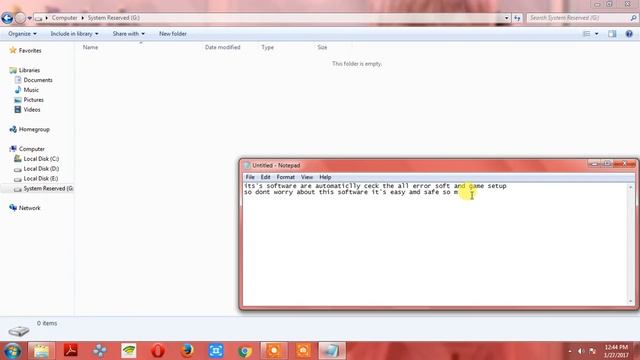Open Firefox from the taskbar
640x360 pixels.
tap(187, 351)
